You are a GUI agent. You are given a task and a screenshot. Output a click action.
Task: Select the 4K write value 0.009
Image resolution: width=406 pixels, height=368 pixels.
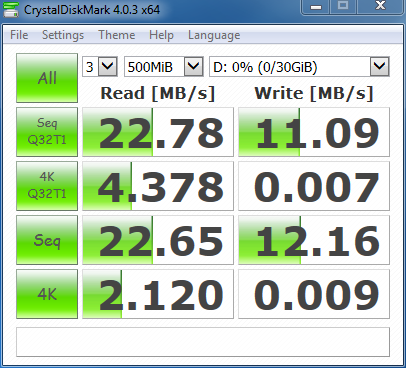(x=314, y=294)
